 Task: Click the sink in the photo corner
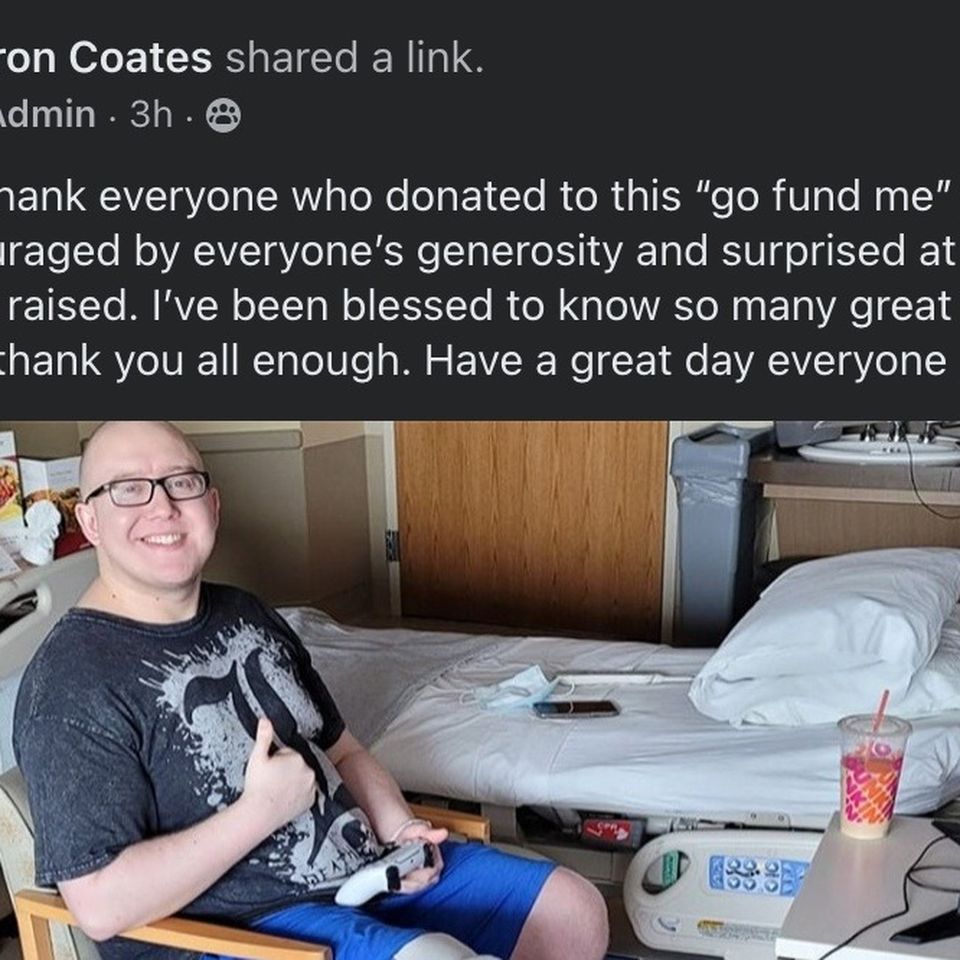coord(878,448)
